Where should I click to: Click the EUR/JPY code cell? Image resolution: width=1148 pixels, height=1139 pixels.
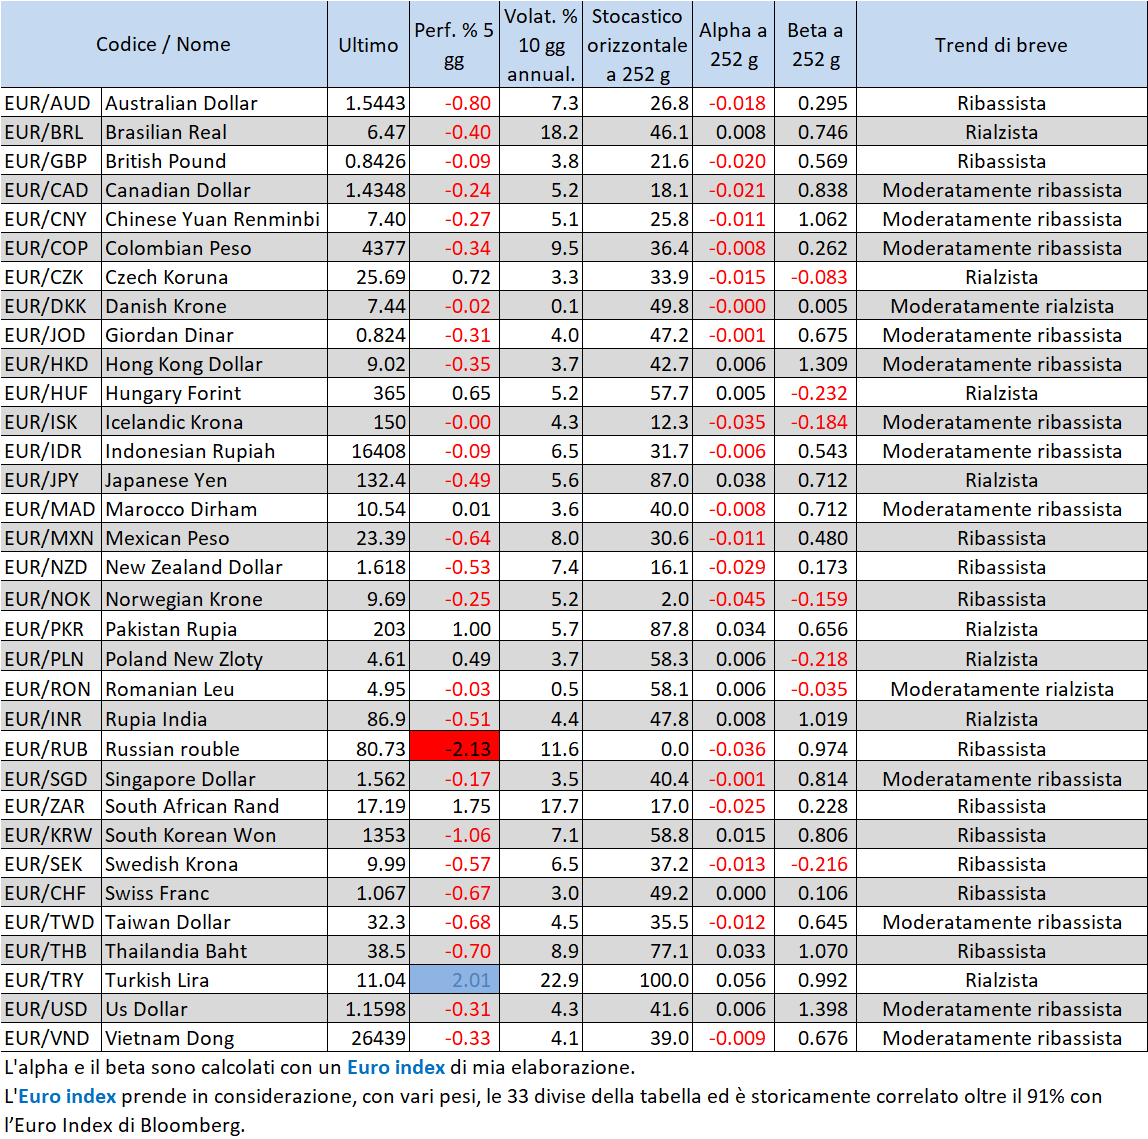(x=51, y=480)
